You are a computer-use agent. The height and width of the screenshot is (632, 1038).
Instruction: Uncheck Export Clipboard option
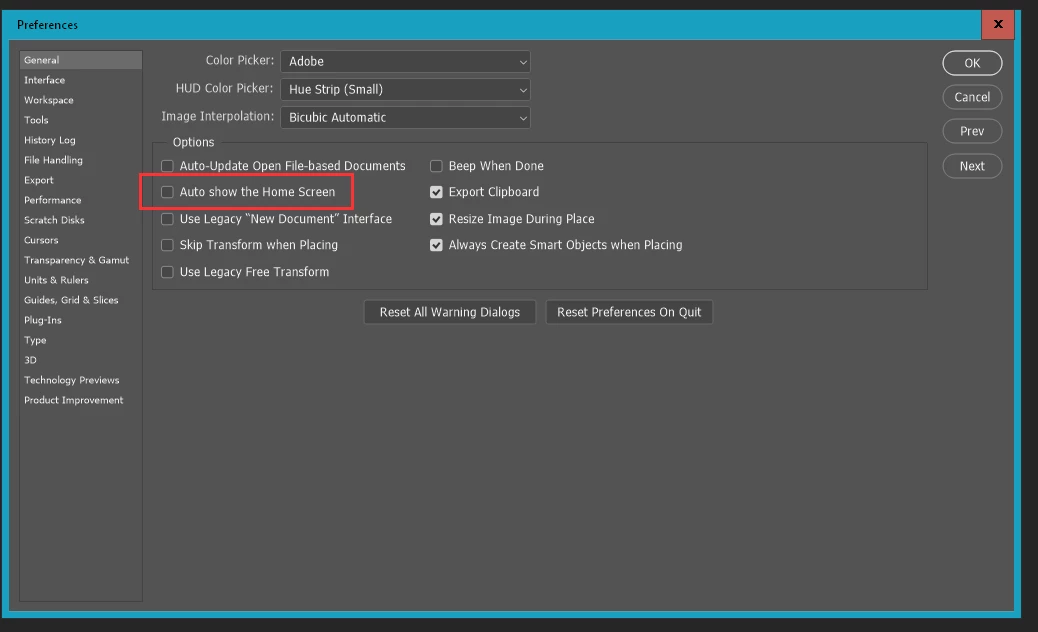click(x=436, y=192)
